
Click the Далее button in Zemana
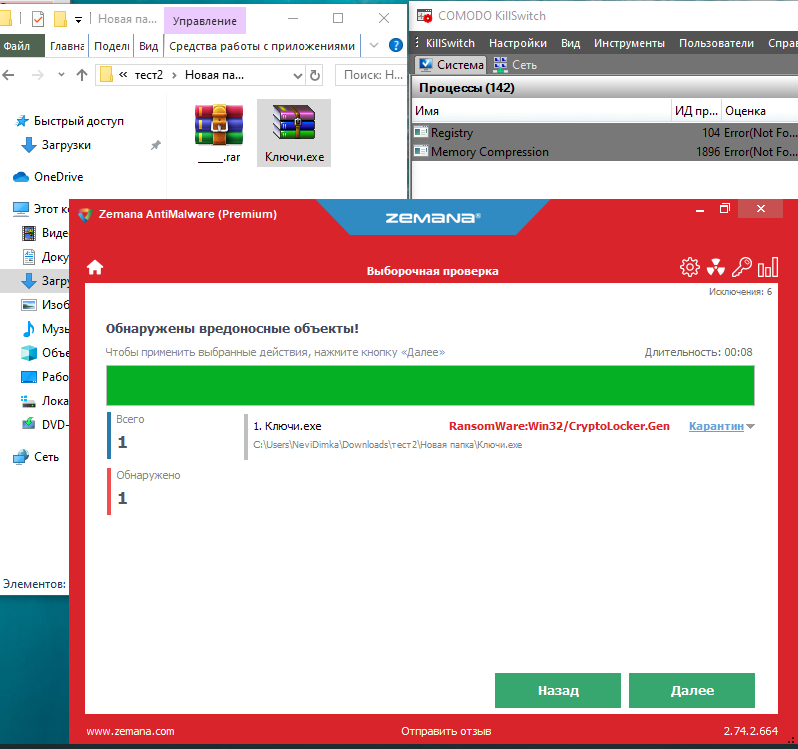point(692,690)
